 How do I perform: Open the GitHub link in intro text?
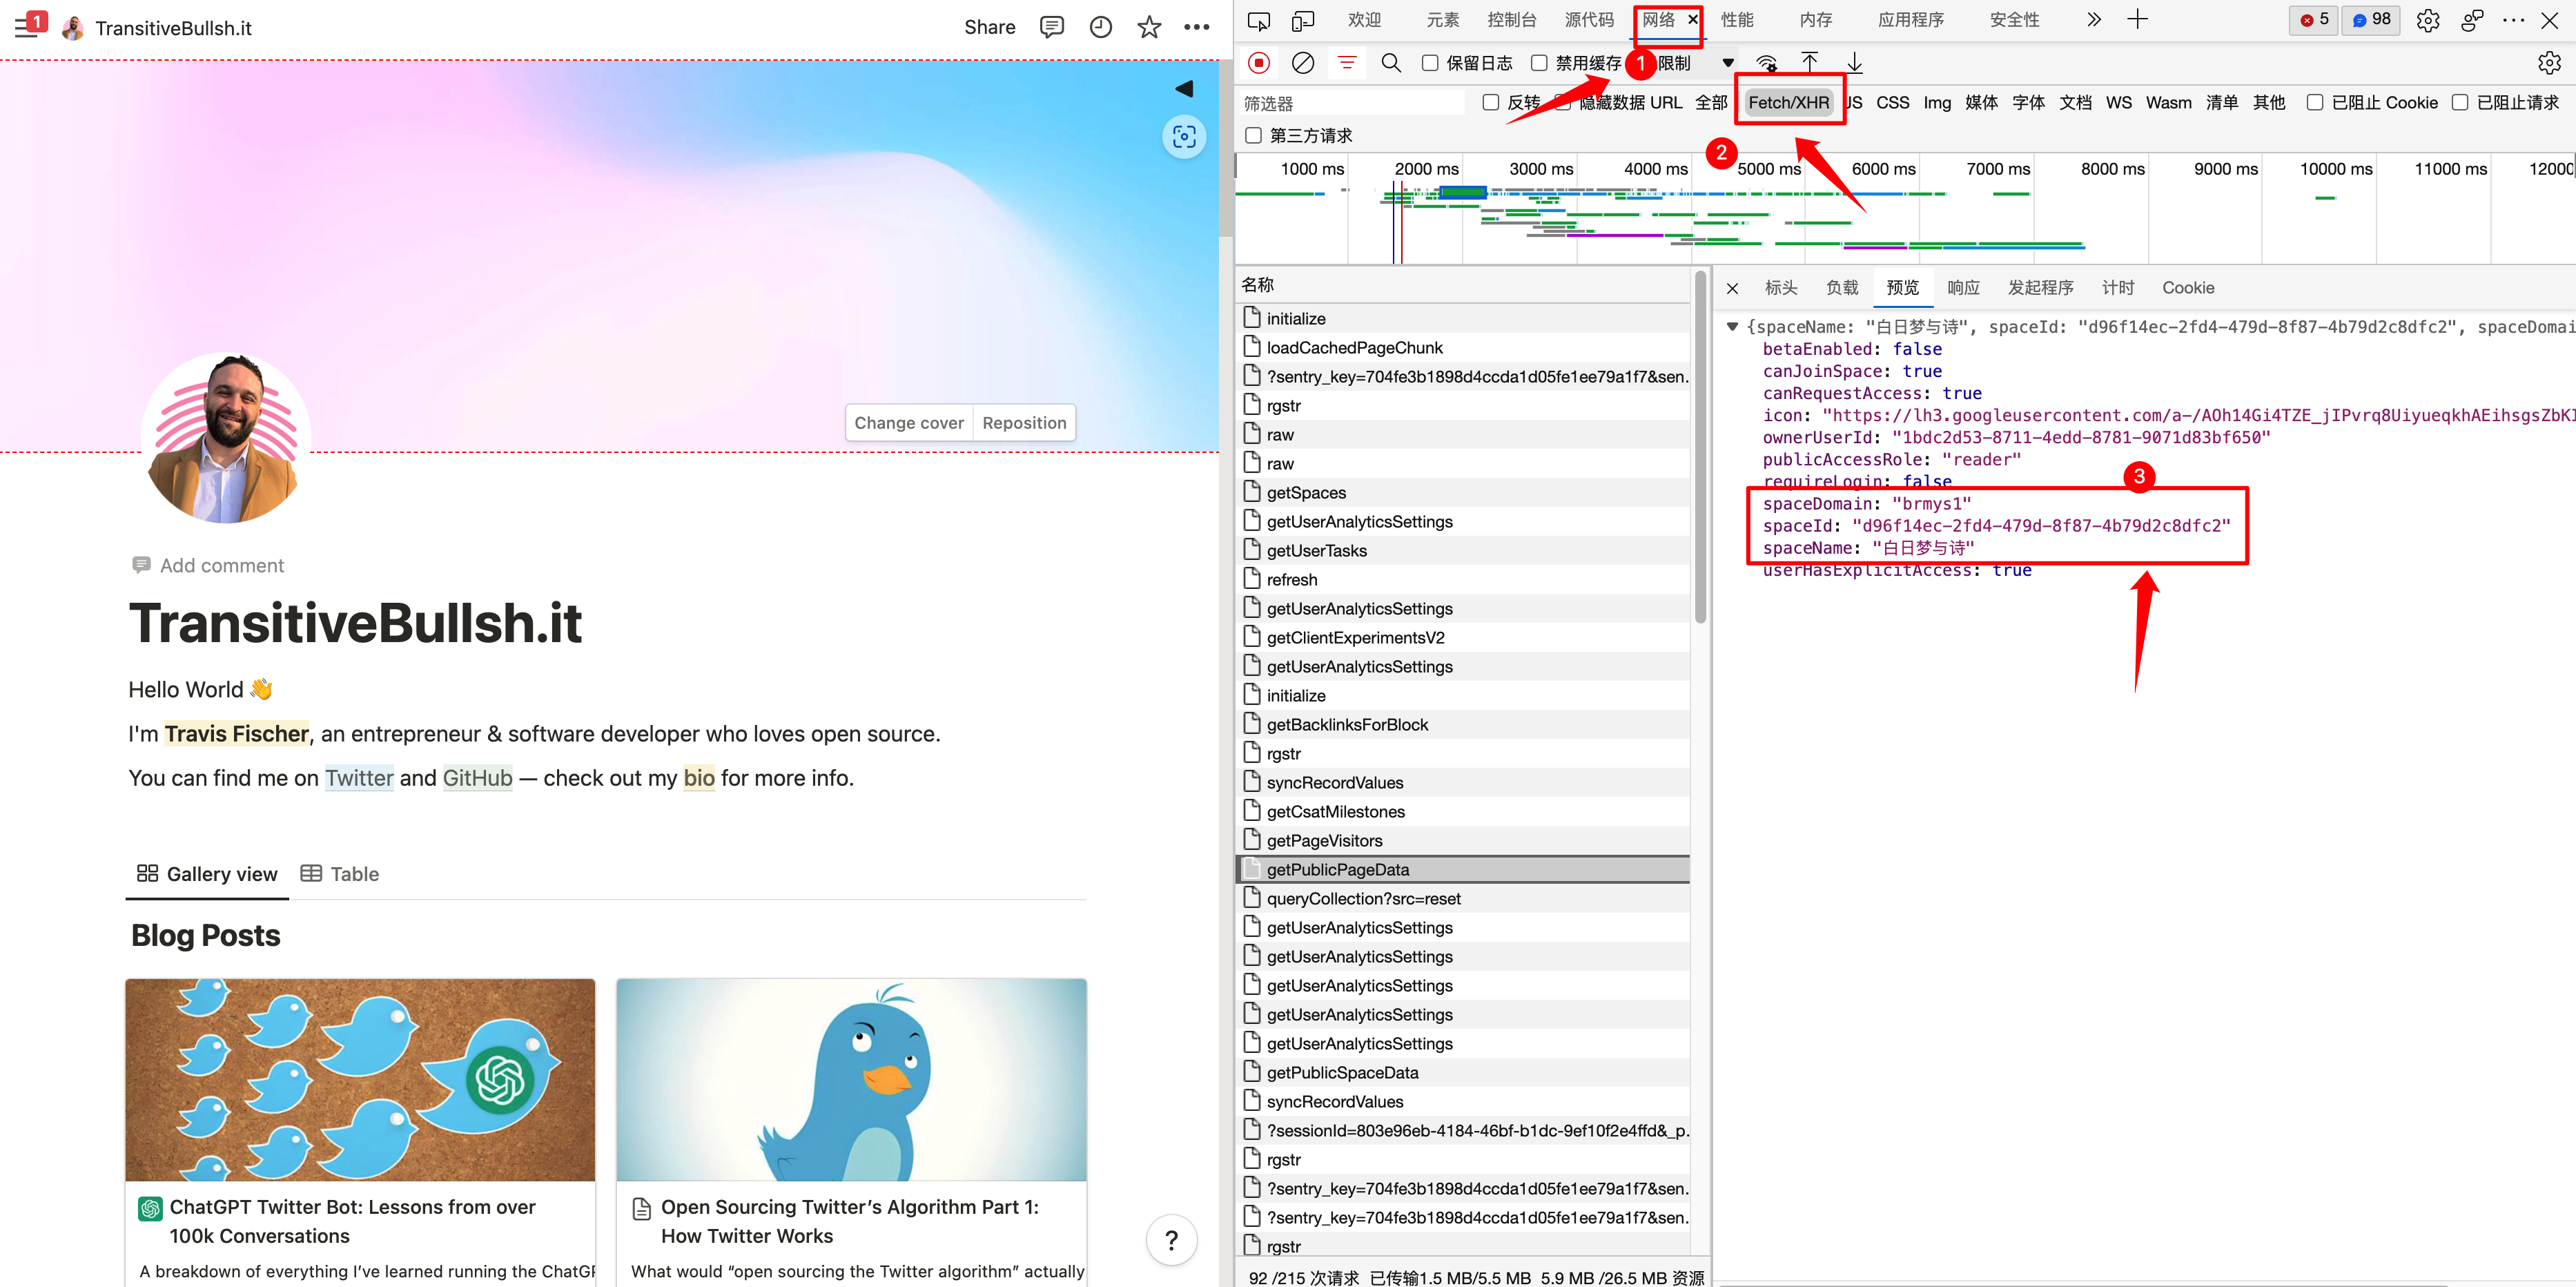[477, 778]
